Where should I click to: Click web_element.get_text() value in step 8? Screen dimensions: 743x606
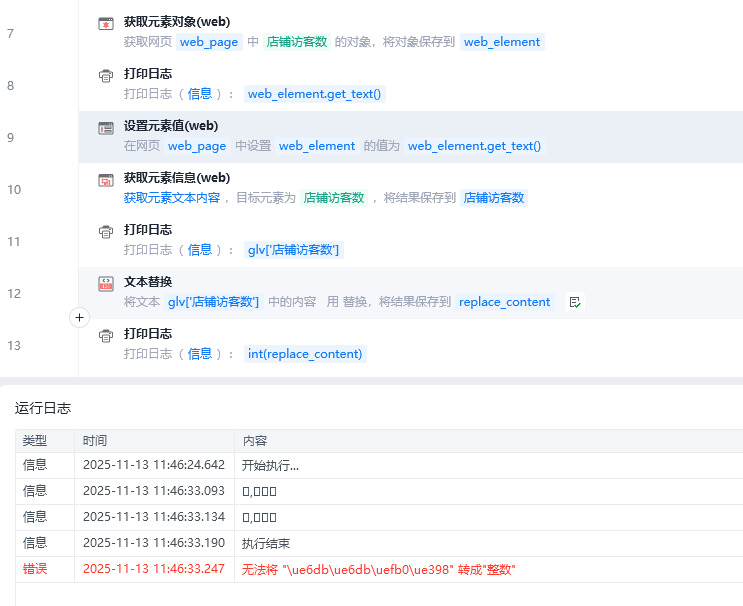(314, 94)
